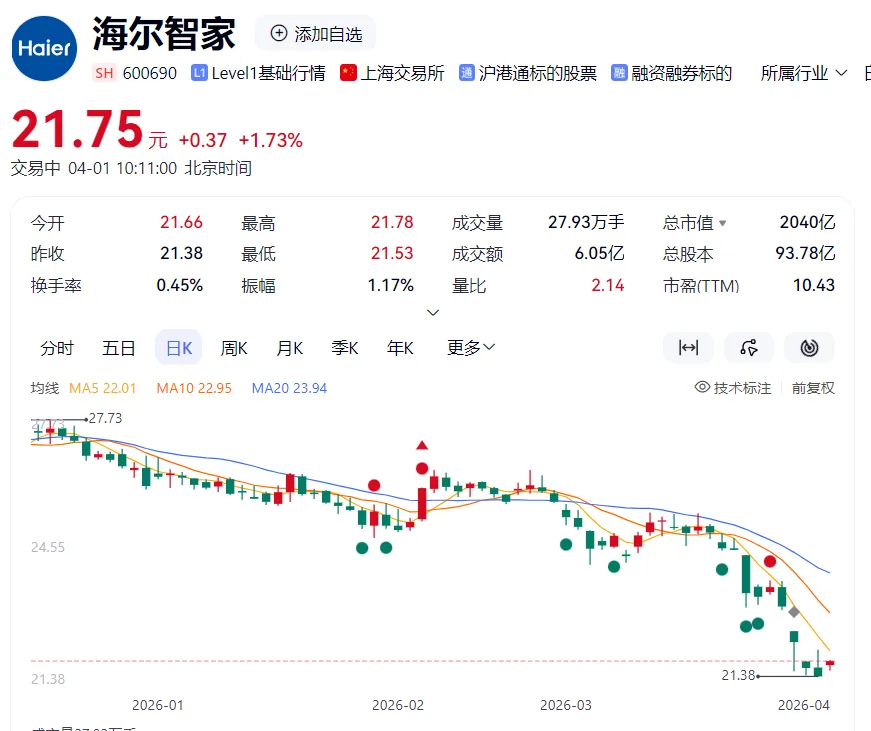Switch to 分时 chart tab
The width and height of the screenshot is (871, 731).
(57, 348)
